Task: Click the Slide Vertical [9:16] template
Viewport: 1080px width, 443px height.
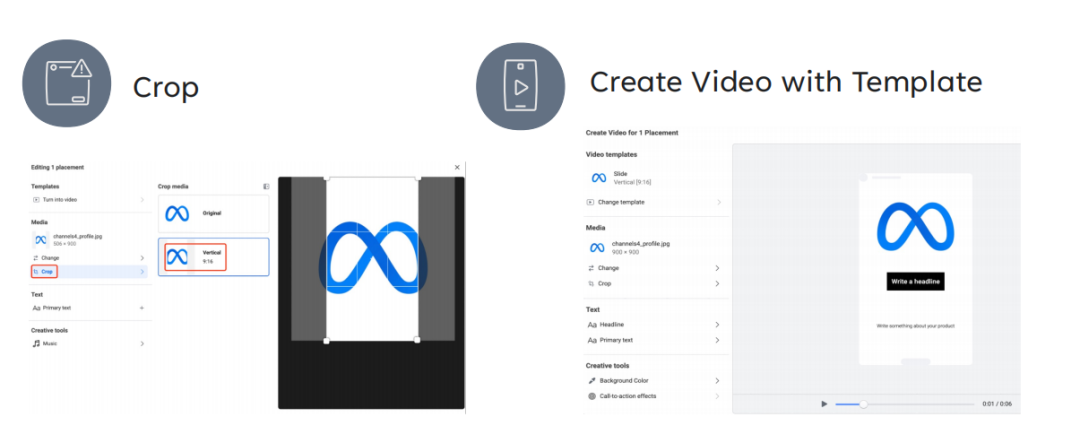Action: tap(654, 178)
